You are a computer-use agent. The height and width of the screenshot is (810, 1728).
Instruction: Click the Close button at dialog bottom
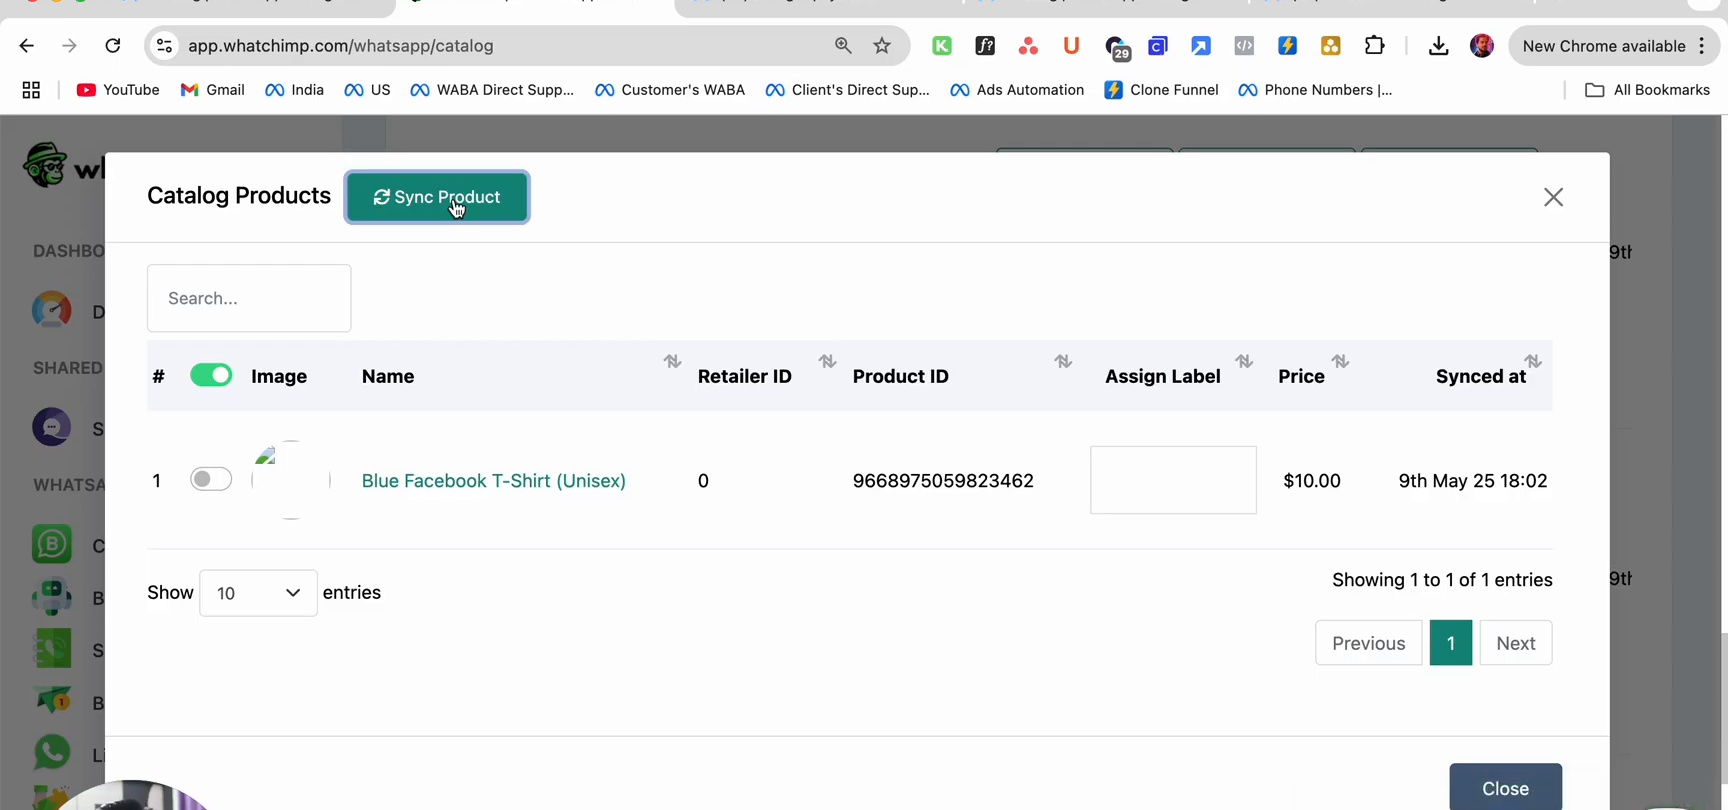pyautogui.click(x=1505, y=788)
